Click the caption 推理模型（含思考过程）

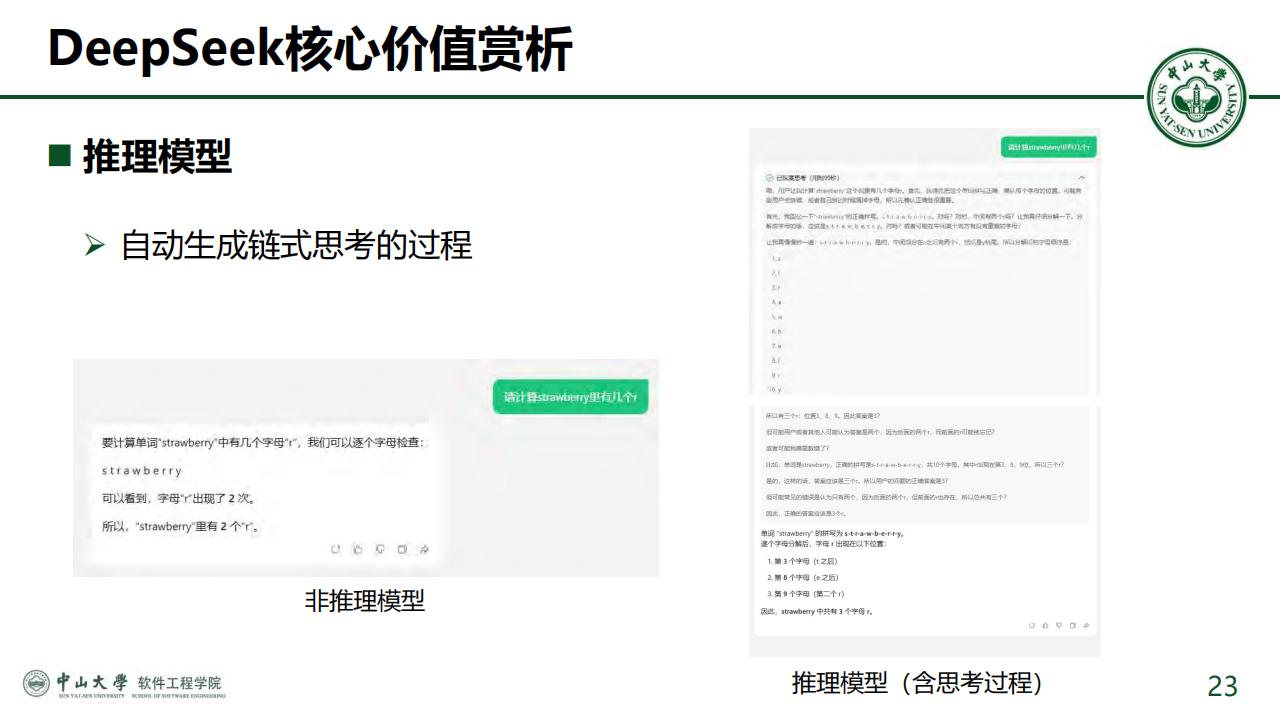pos(918,683)
